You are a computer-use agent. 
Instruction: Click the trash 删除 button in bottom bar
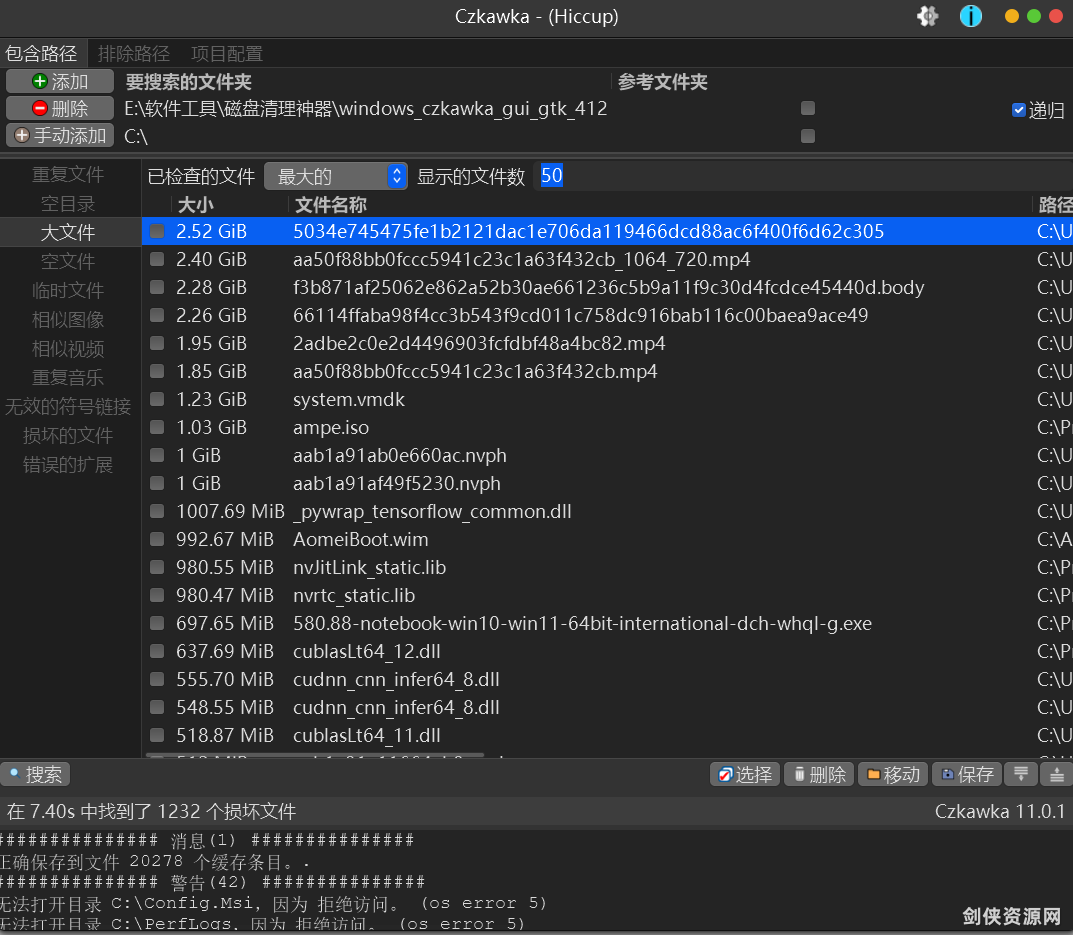click(817, 774)
